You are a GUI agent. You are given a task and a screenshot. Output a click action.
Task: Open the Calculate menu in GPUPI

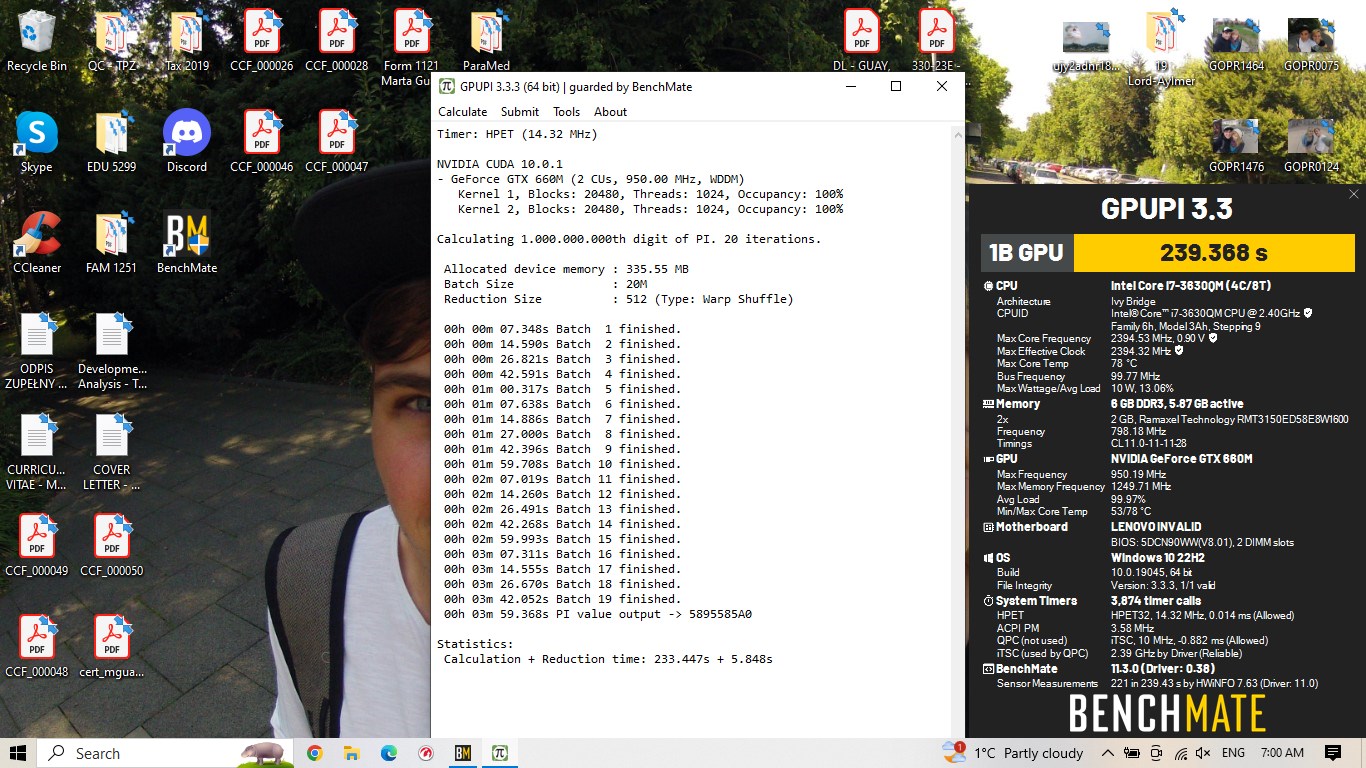coord(463,112)
